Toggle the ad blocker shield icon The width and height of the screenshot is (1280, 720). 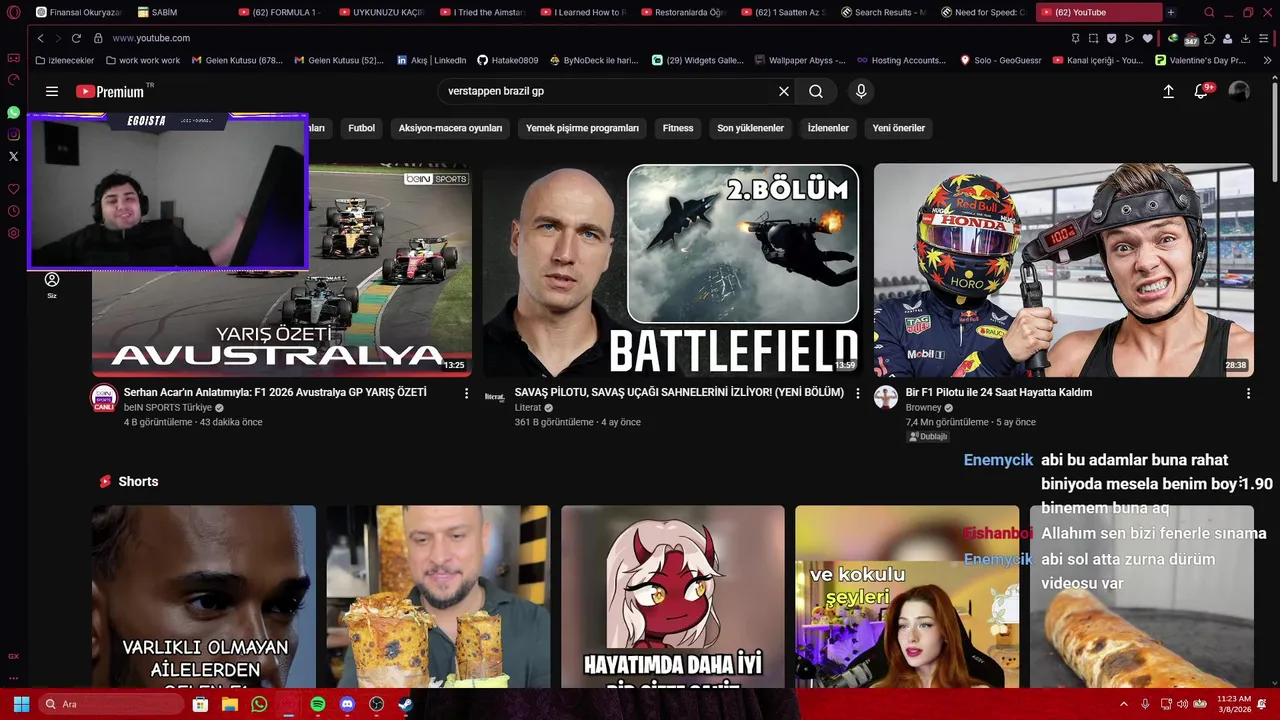1111,38
